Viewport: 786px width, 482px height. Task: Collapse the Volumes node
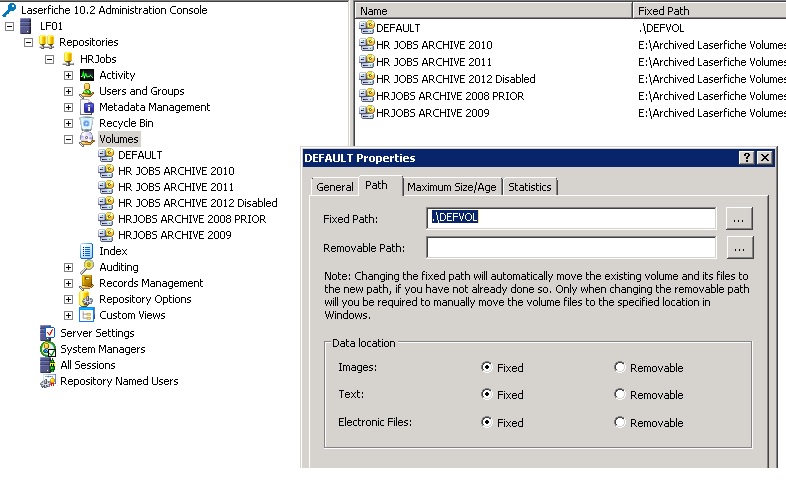point(69,140)
